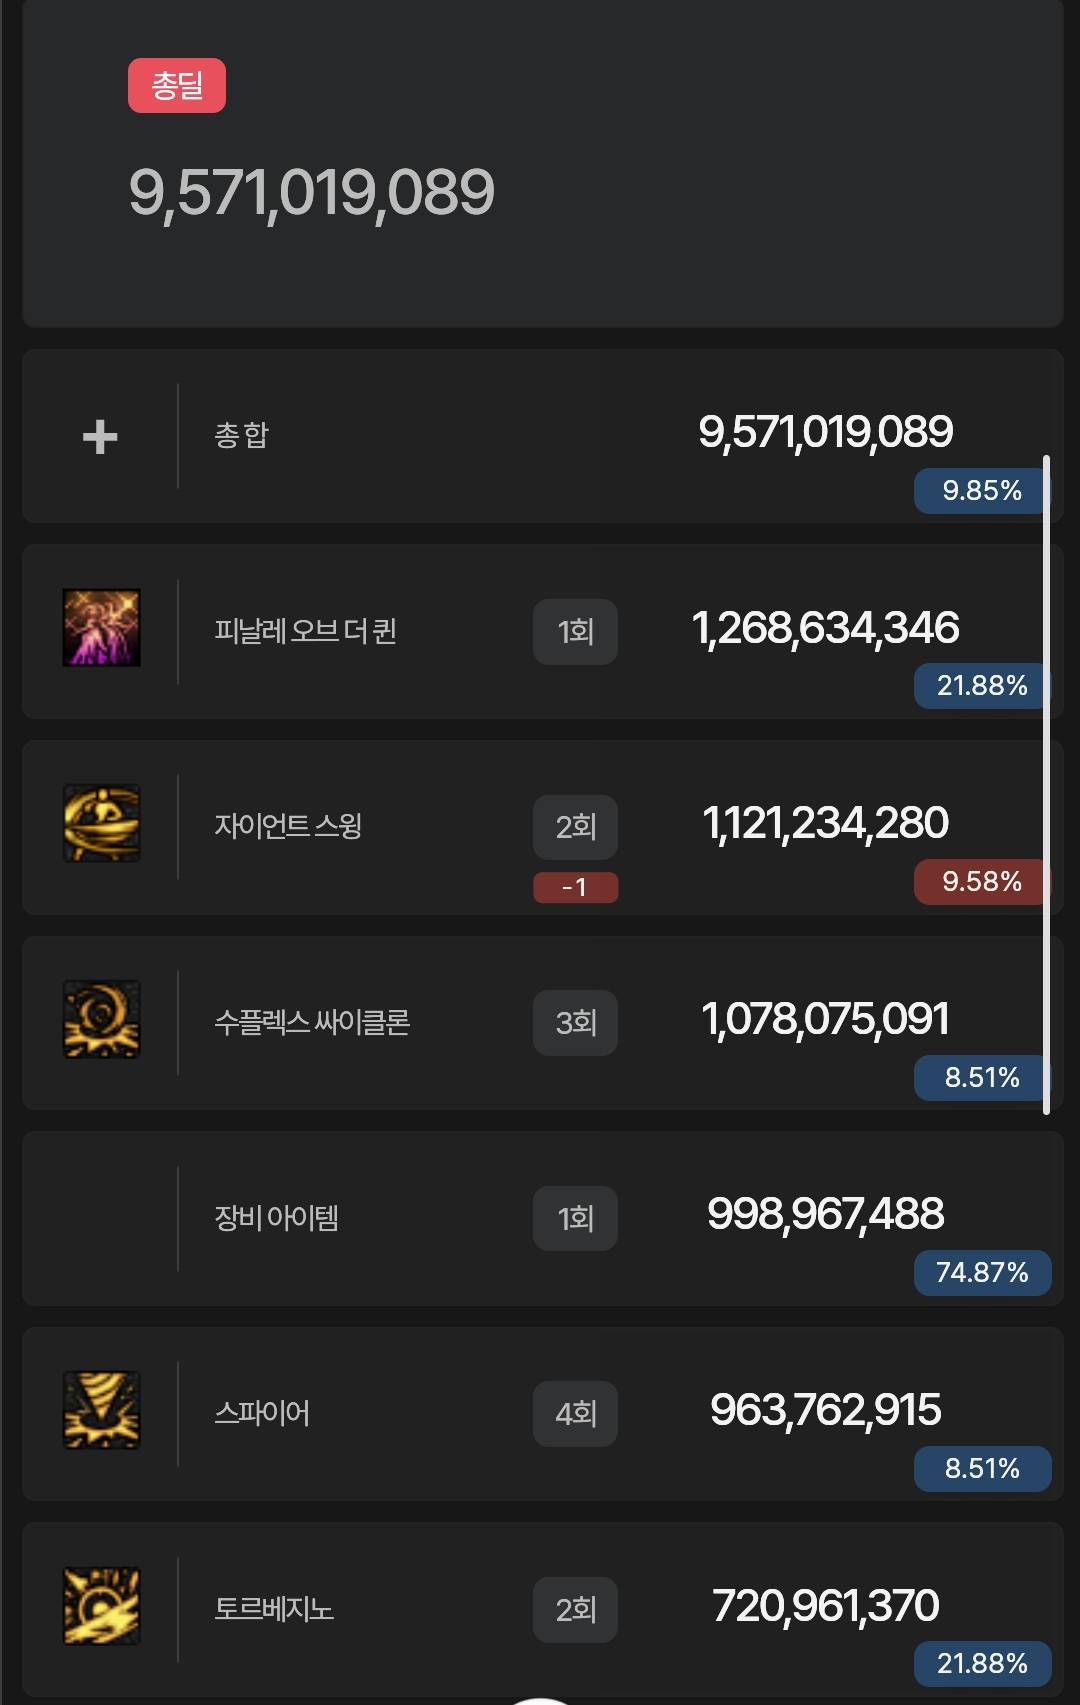This screenshot has height=1705, width=1080.
Task: Select the red 총딜 tab badge
Action: coord(177,86)
